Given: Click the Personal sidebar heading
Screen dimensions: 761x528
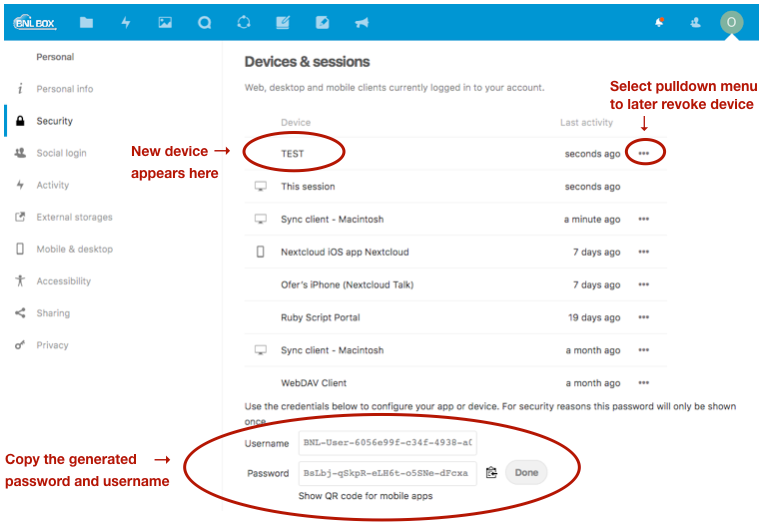Looking at the screenshot, I should click(55, 57).
